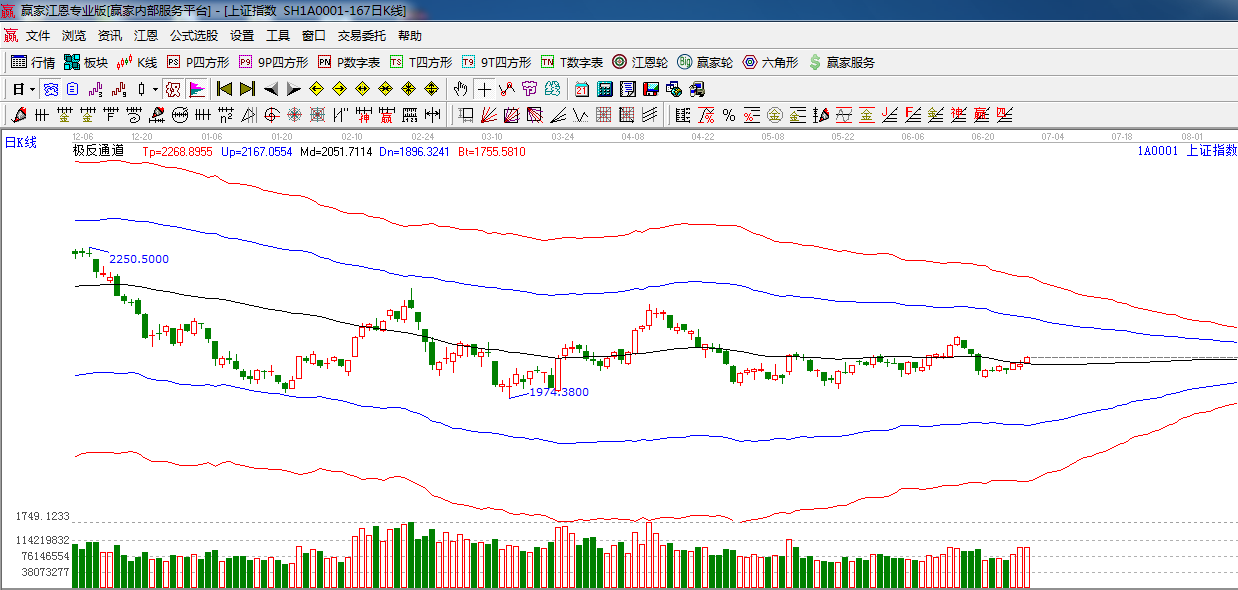The image size is (1238, 590).
Task: Select the hand pan tool
Action: (x=460, y=89)
